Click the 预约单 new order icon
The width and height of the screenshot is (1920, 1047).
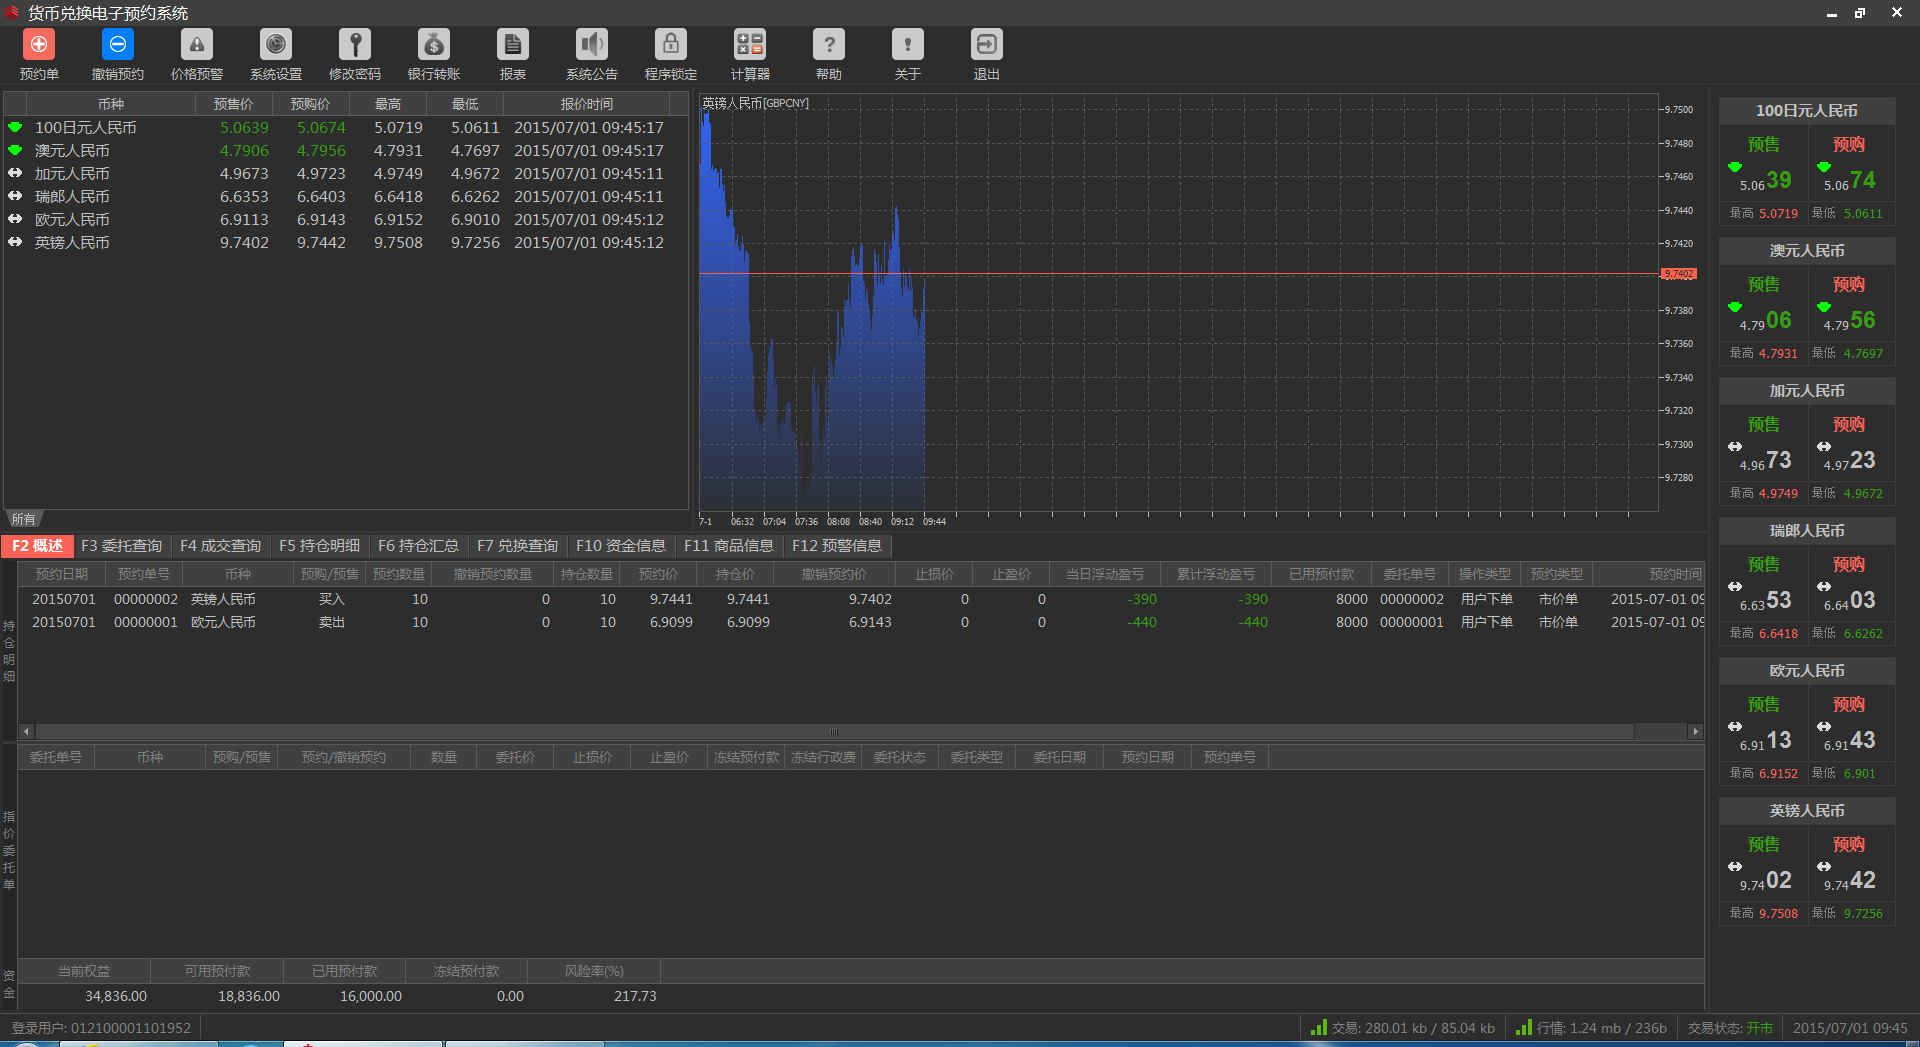[39, 46]
